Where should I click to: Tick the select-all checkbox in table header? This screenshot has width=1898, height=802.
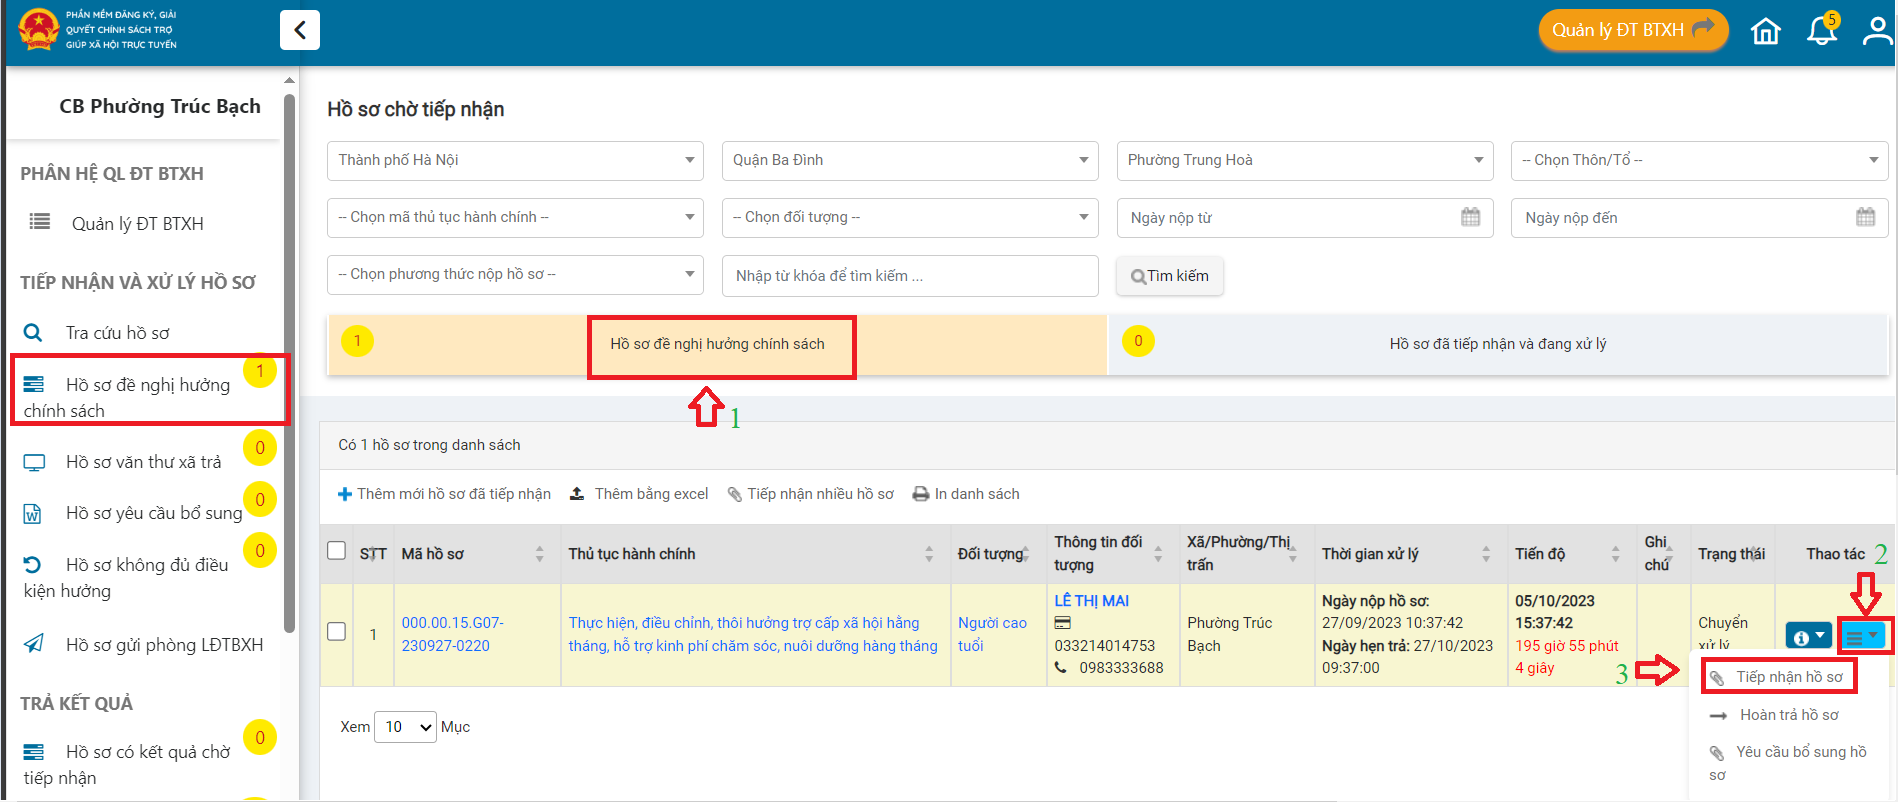(337, 551)
